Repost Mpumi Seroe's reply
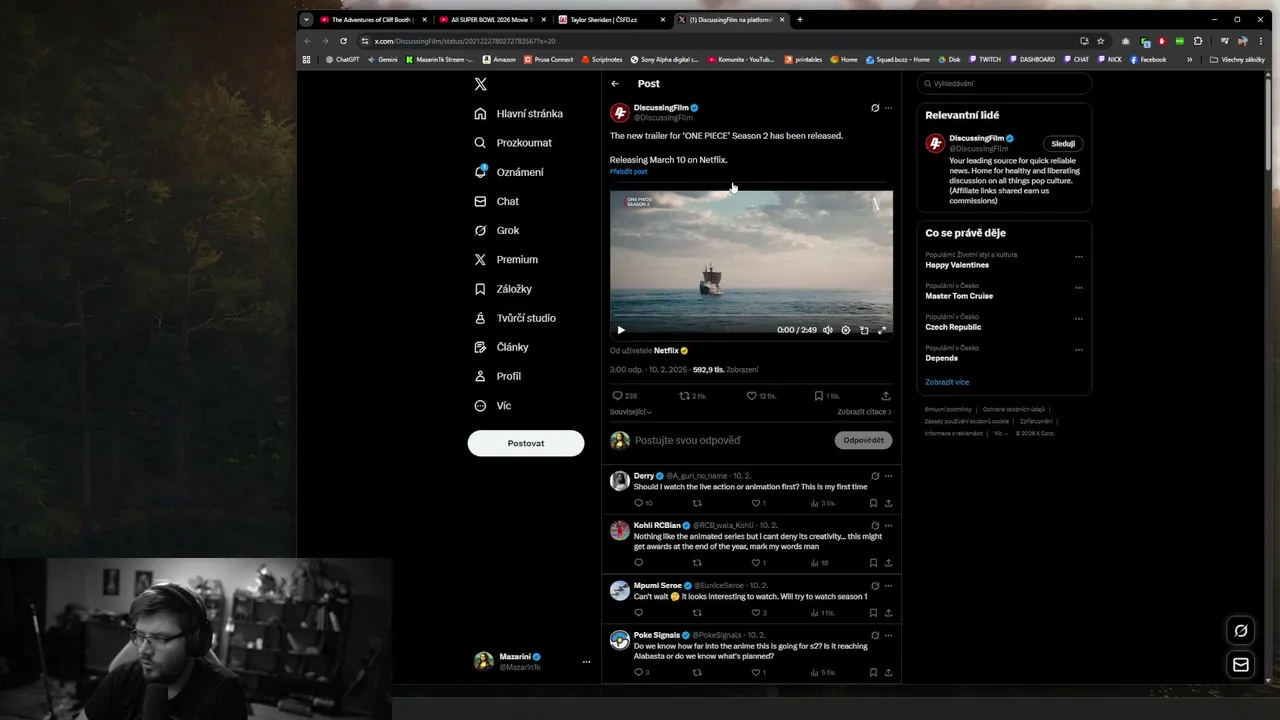This screenshot has height=720, width=1280. [697, 613]
